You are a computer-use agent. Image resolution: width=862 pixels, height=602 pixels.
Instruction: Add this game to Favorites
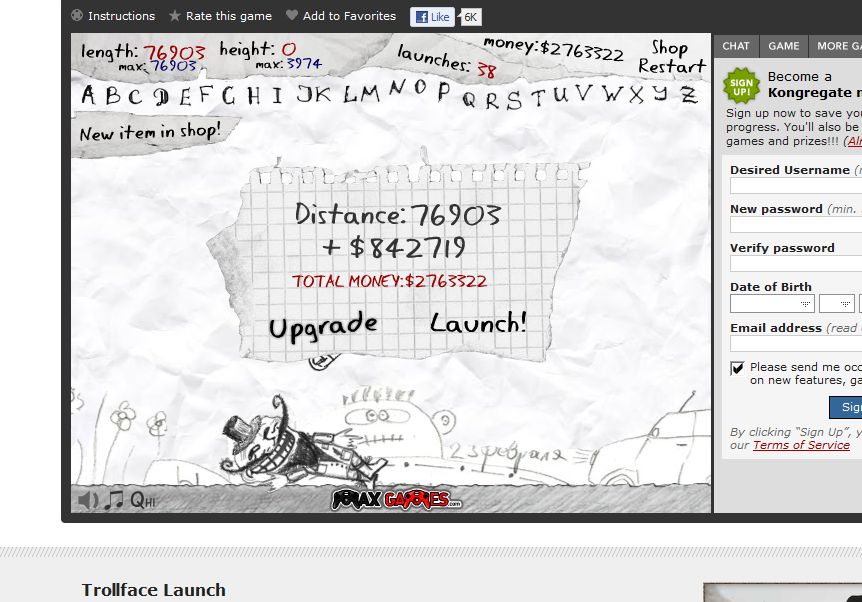coord(349,16)
